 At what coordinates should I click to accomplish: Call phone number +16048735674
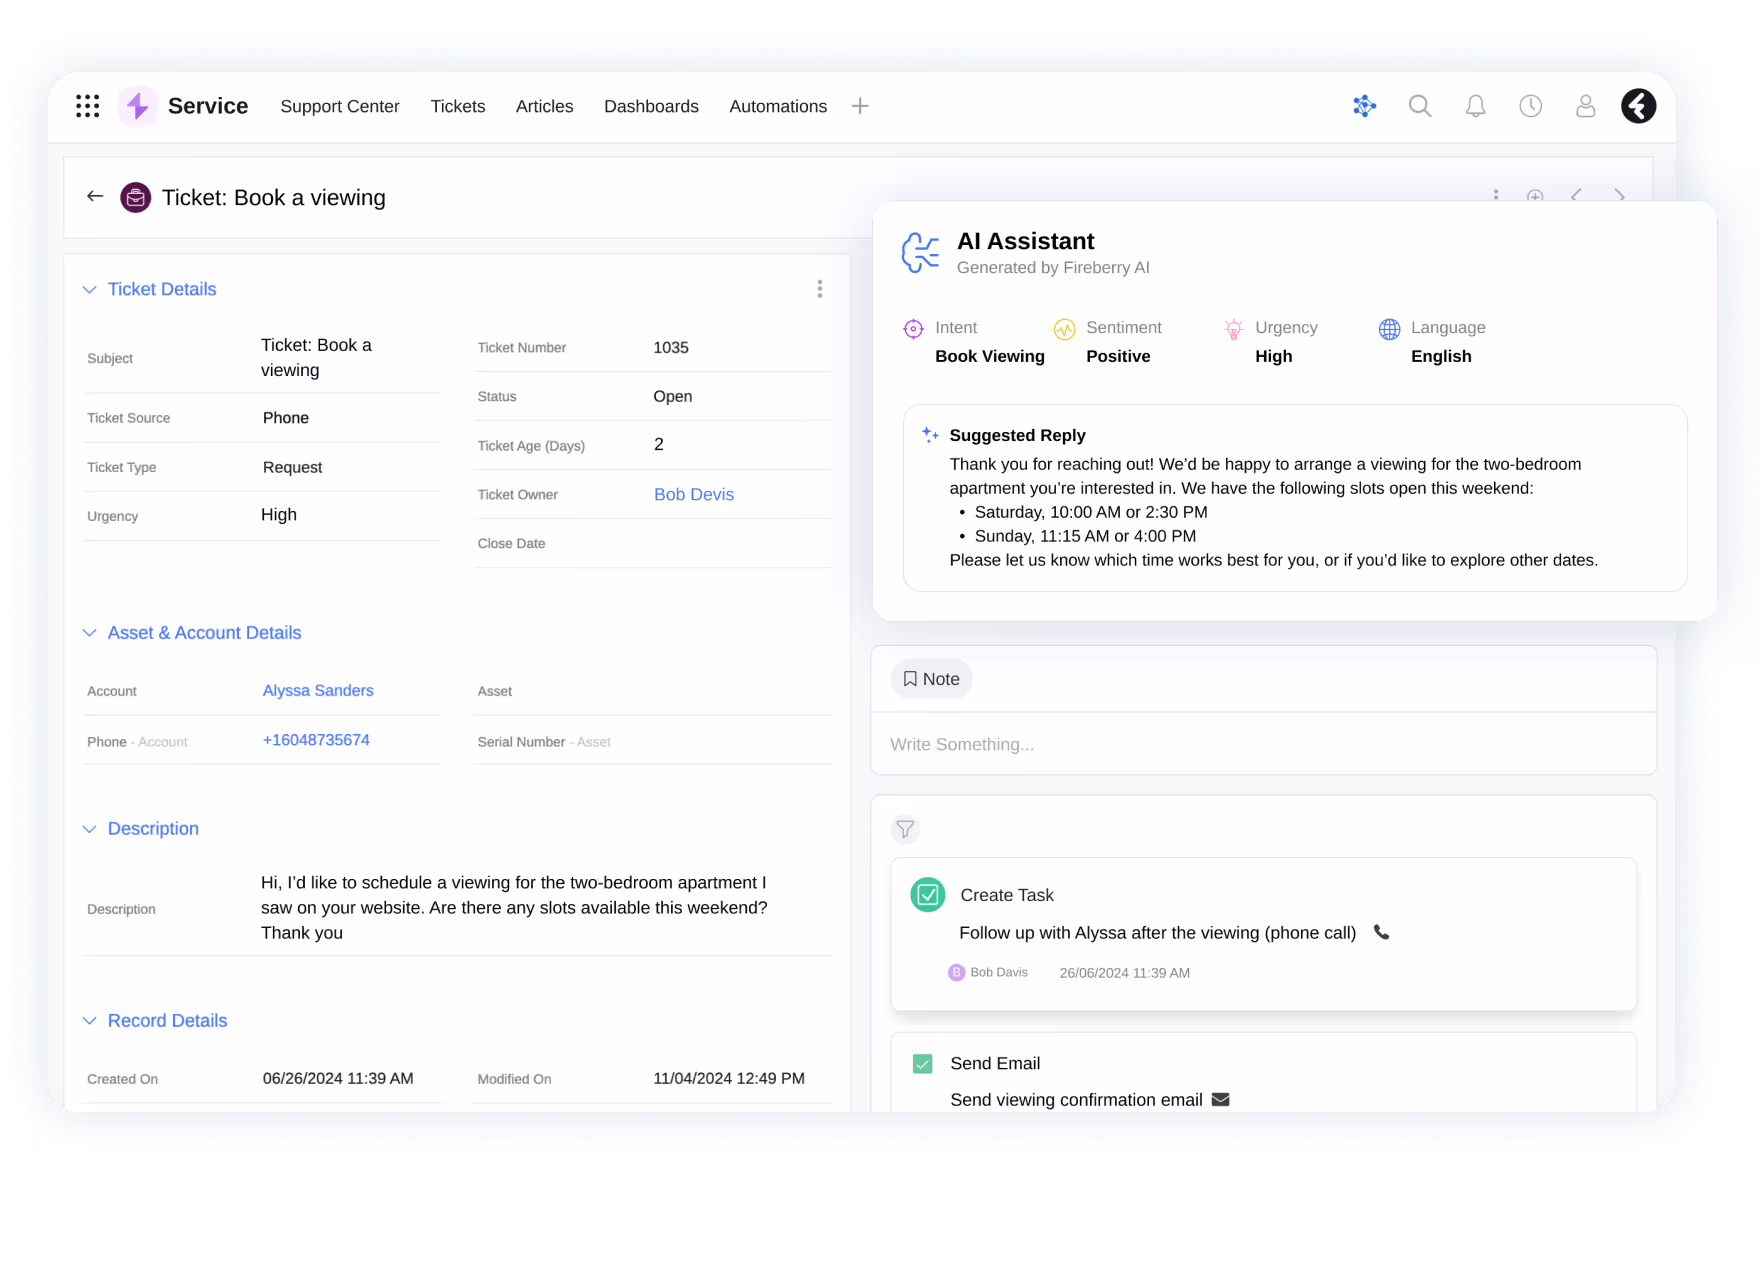pos(316,740)
